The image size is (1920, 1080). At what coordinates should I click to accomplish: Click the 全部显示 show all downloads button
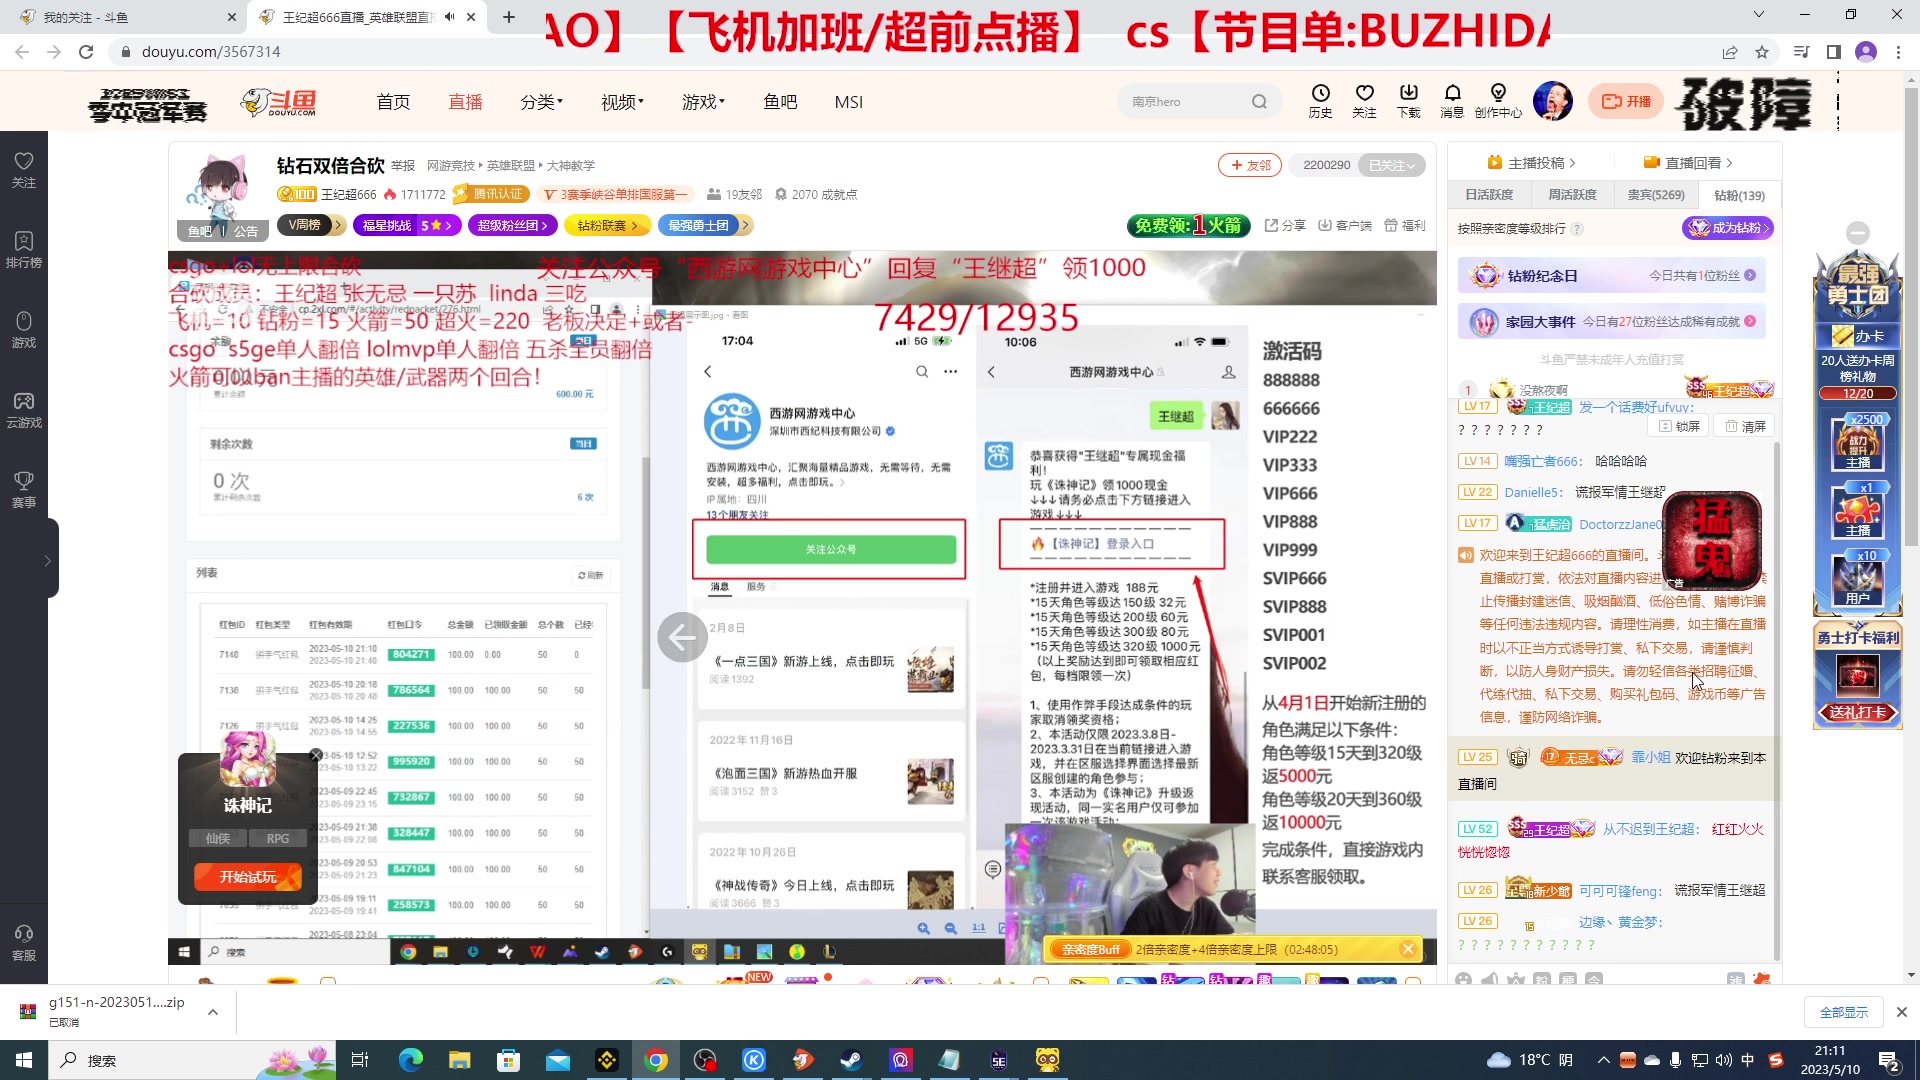1844,1012
